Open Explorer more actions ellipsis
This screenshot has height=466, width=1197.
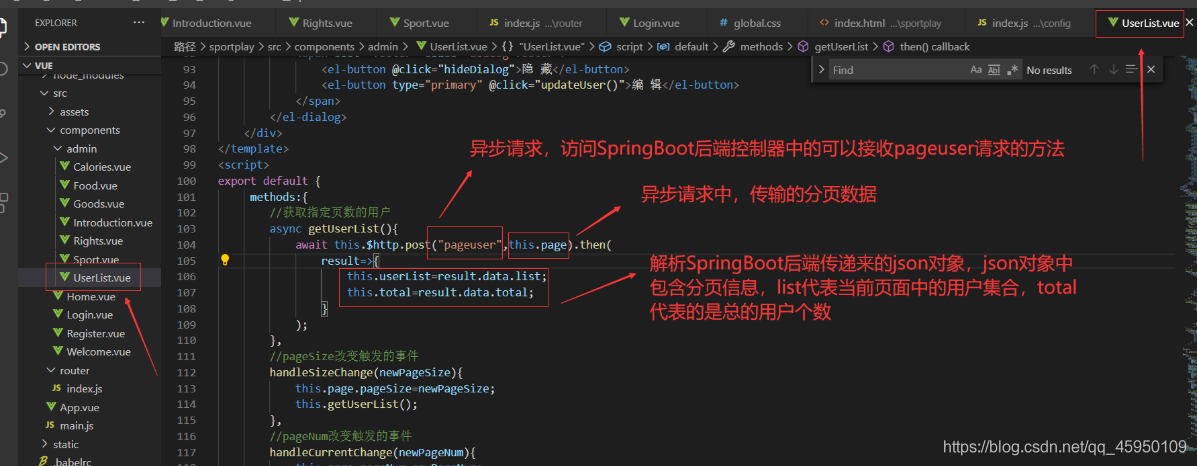pos(138,23)
